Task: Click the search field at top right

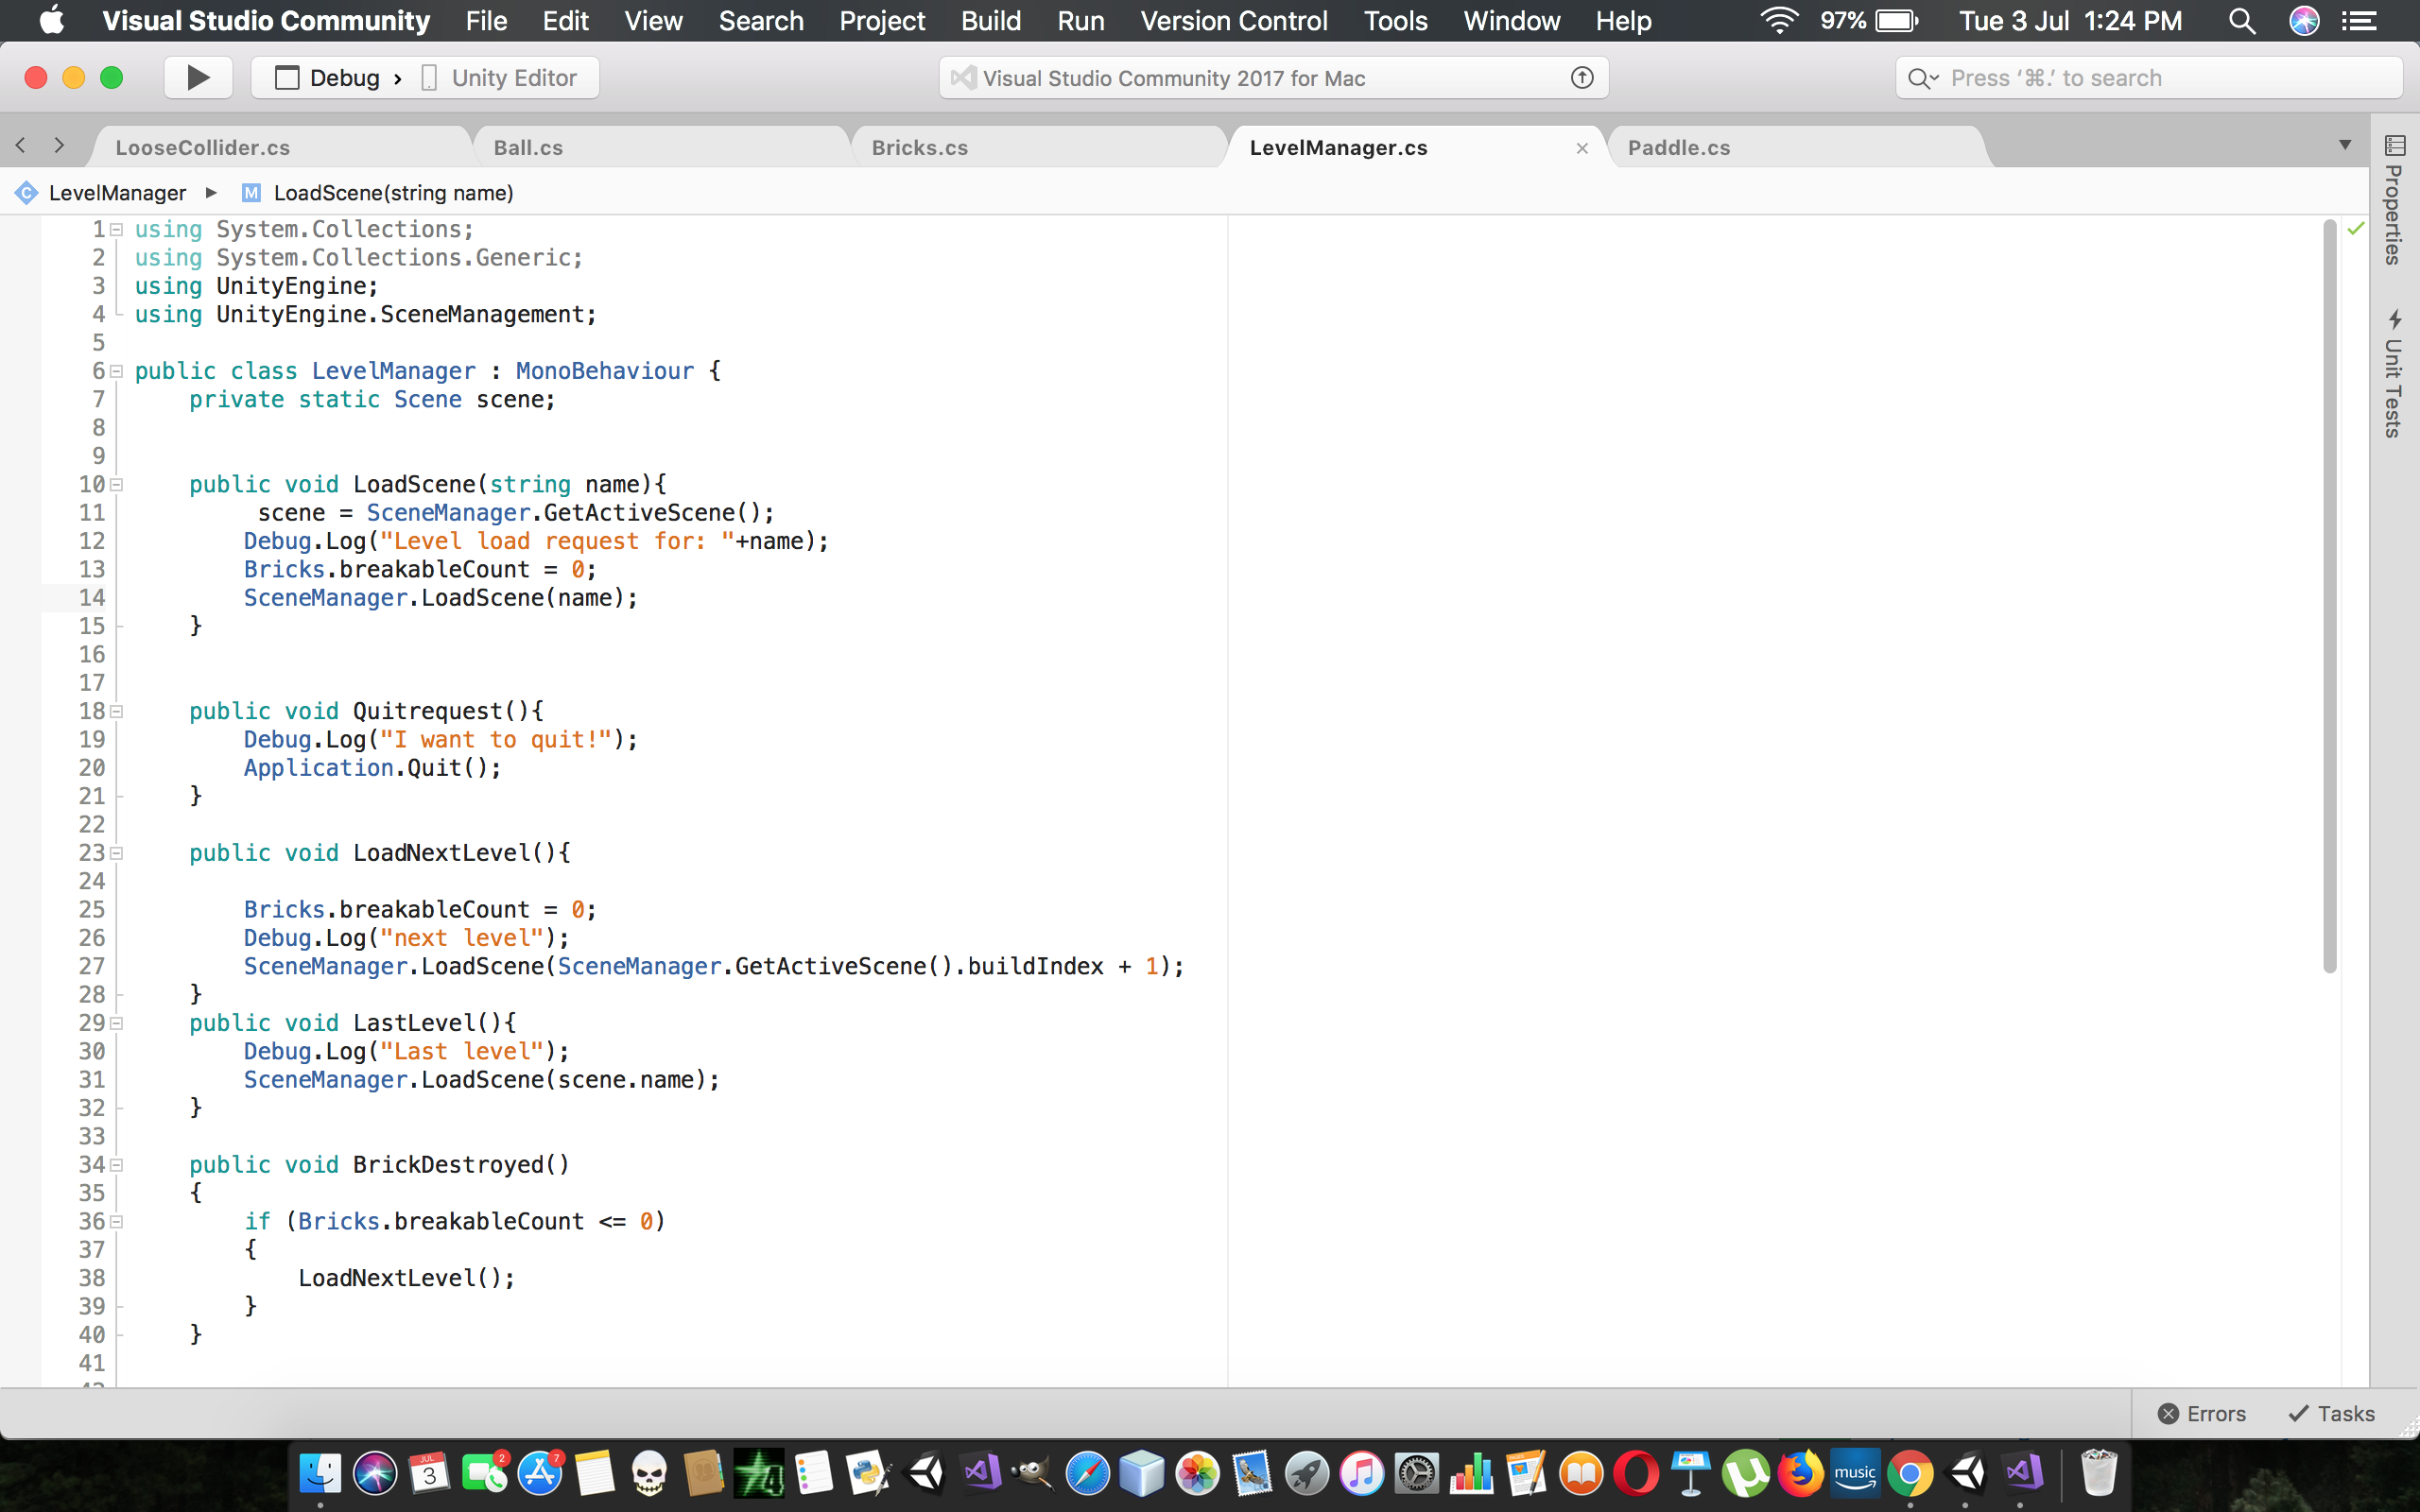Action: click(x=2149, y=78)
